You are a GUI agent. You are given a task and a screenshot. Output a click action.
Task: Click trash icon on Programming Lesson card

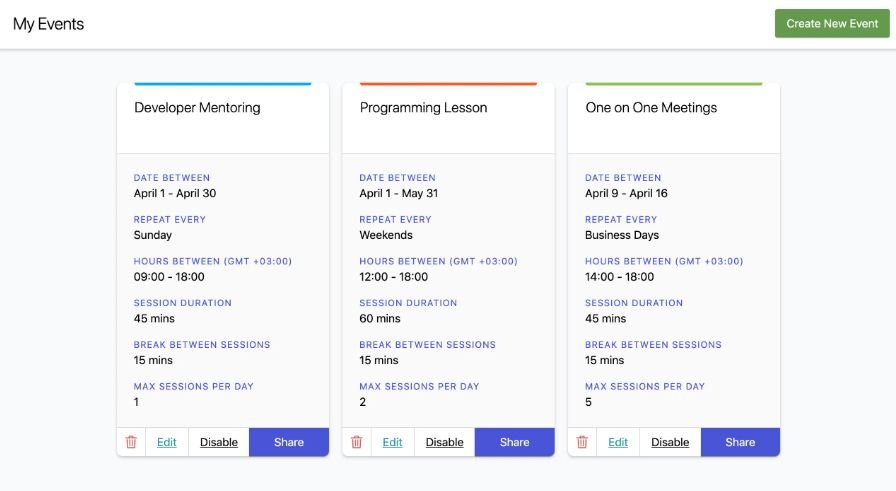click(357, 442)
